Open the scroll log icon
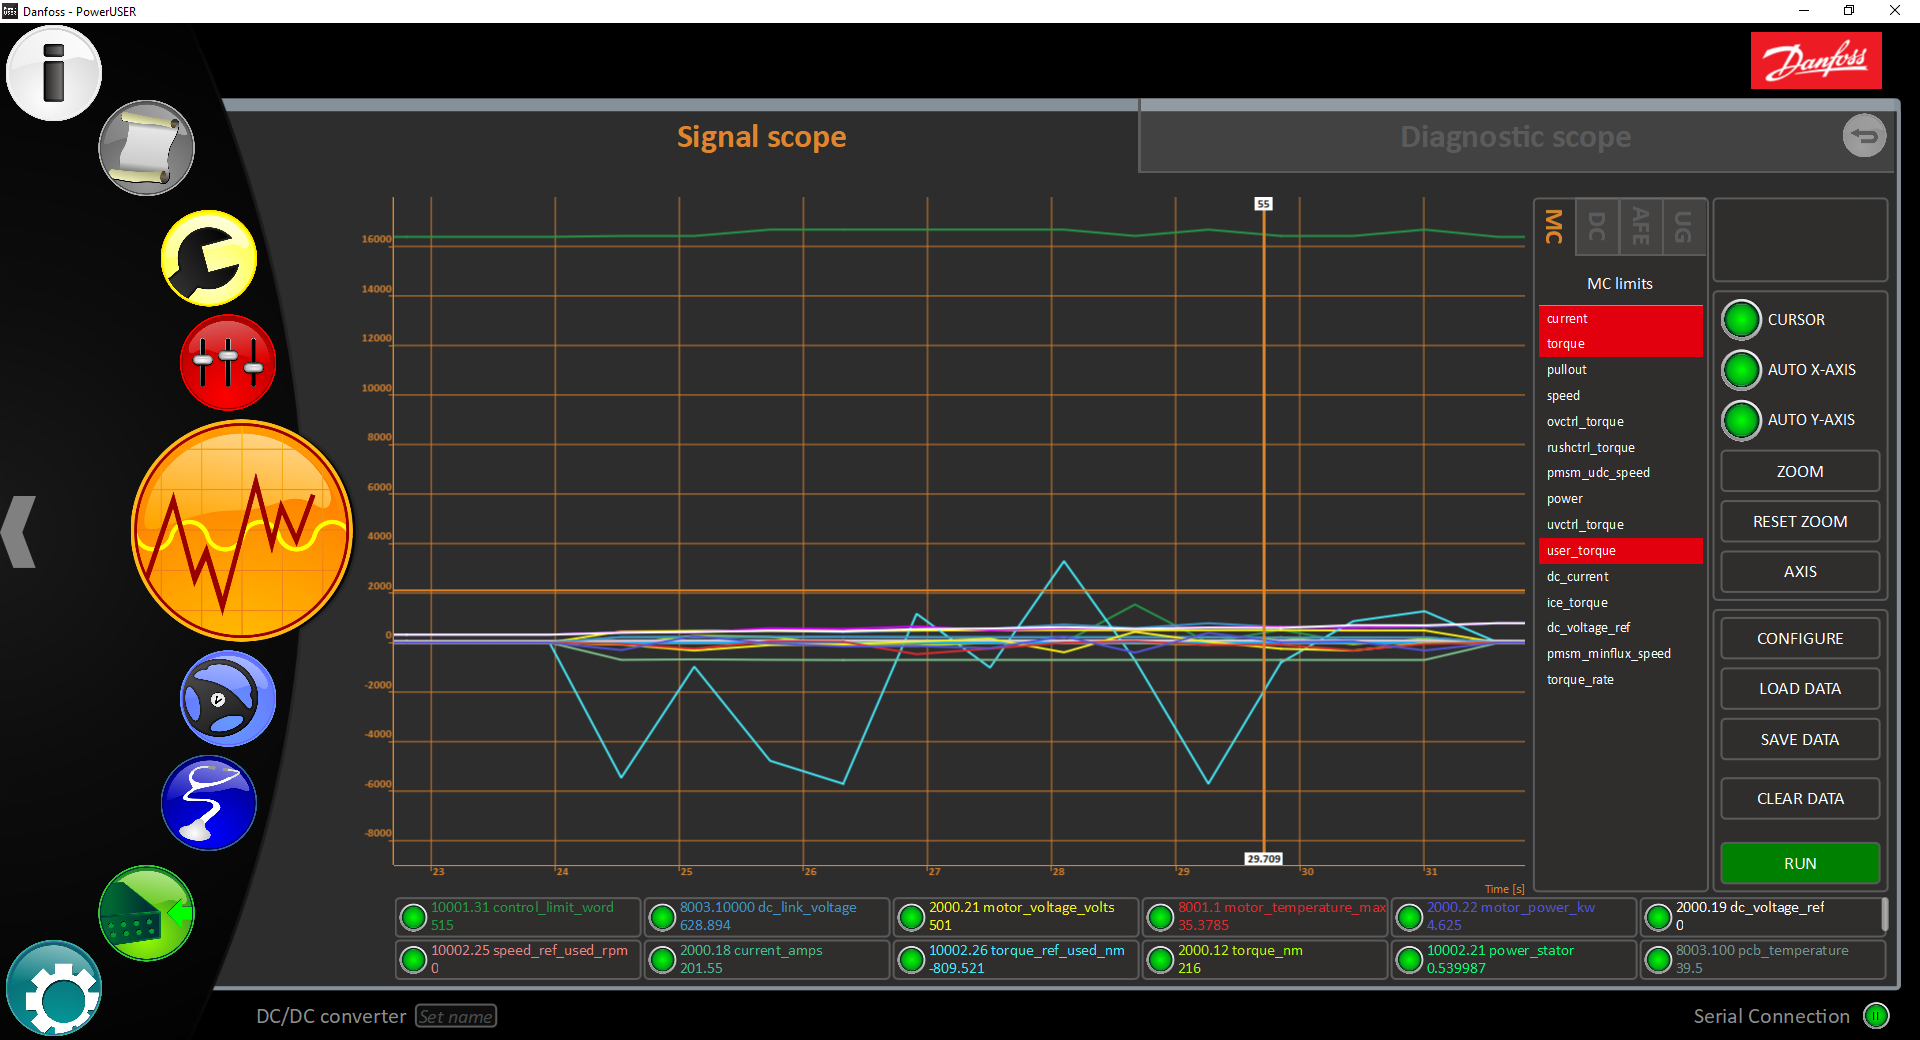This screenshot has width=1920, height=1040. pos(146,148)
